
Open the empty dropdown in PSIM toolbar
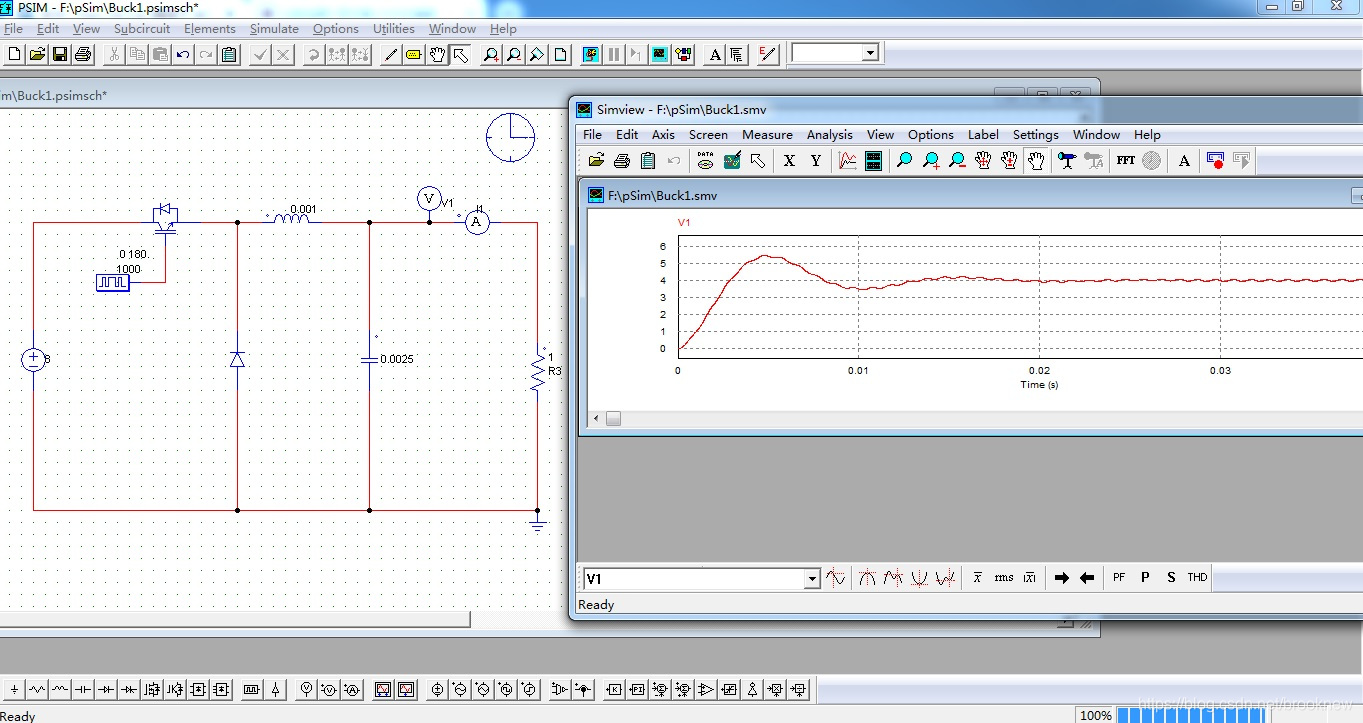[x=870, y=53]
